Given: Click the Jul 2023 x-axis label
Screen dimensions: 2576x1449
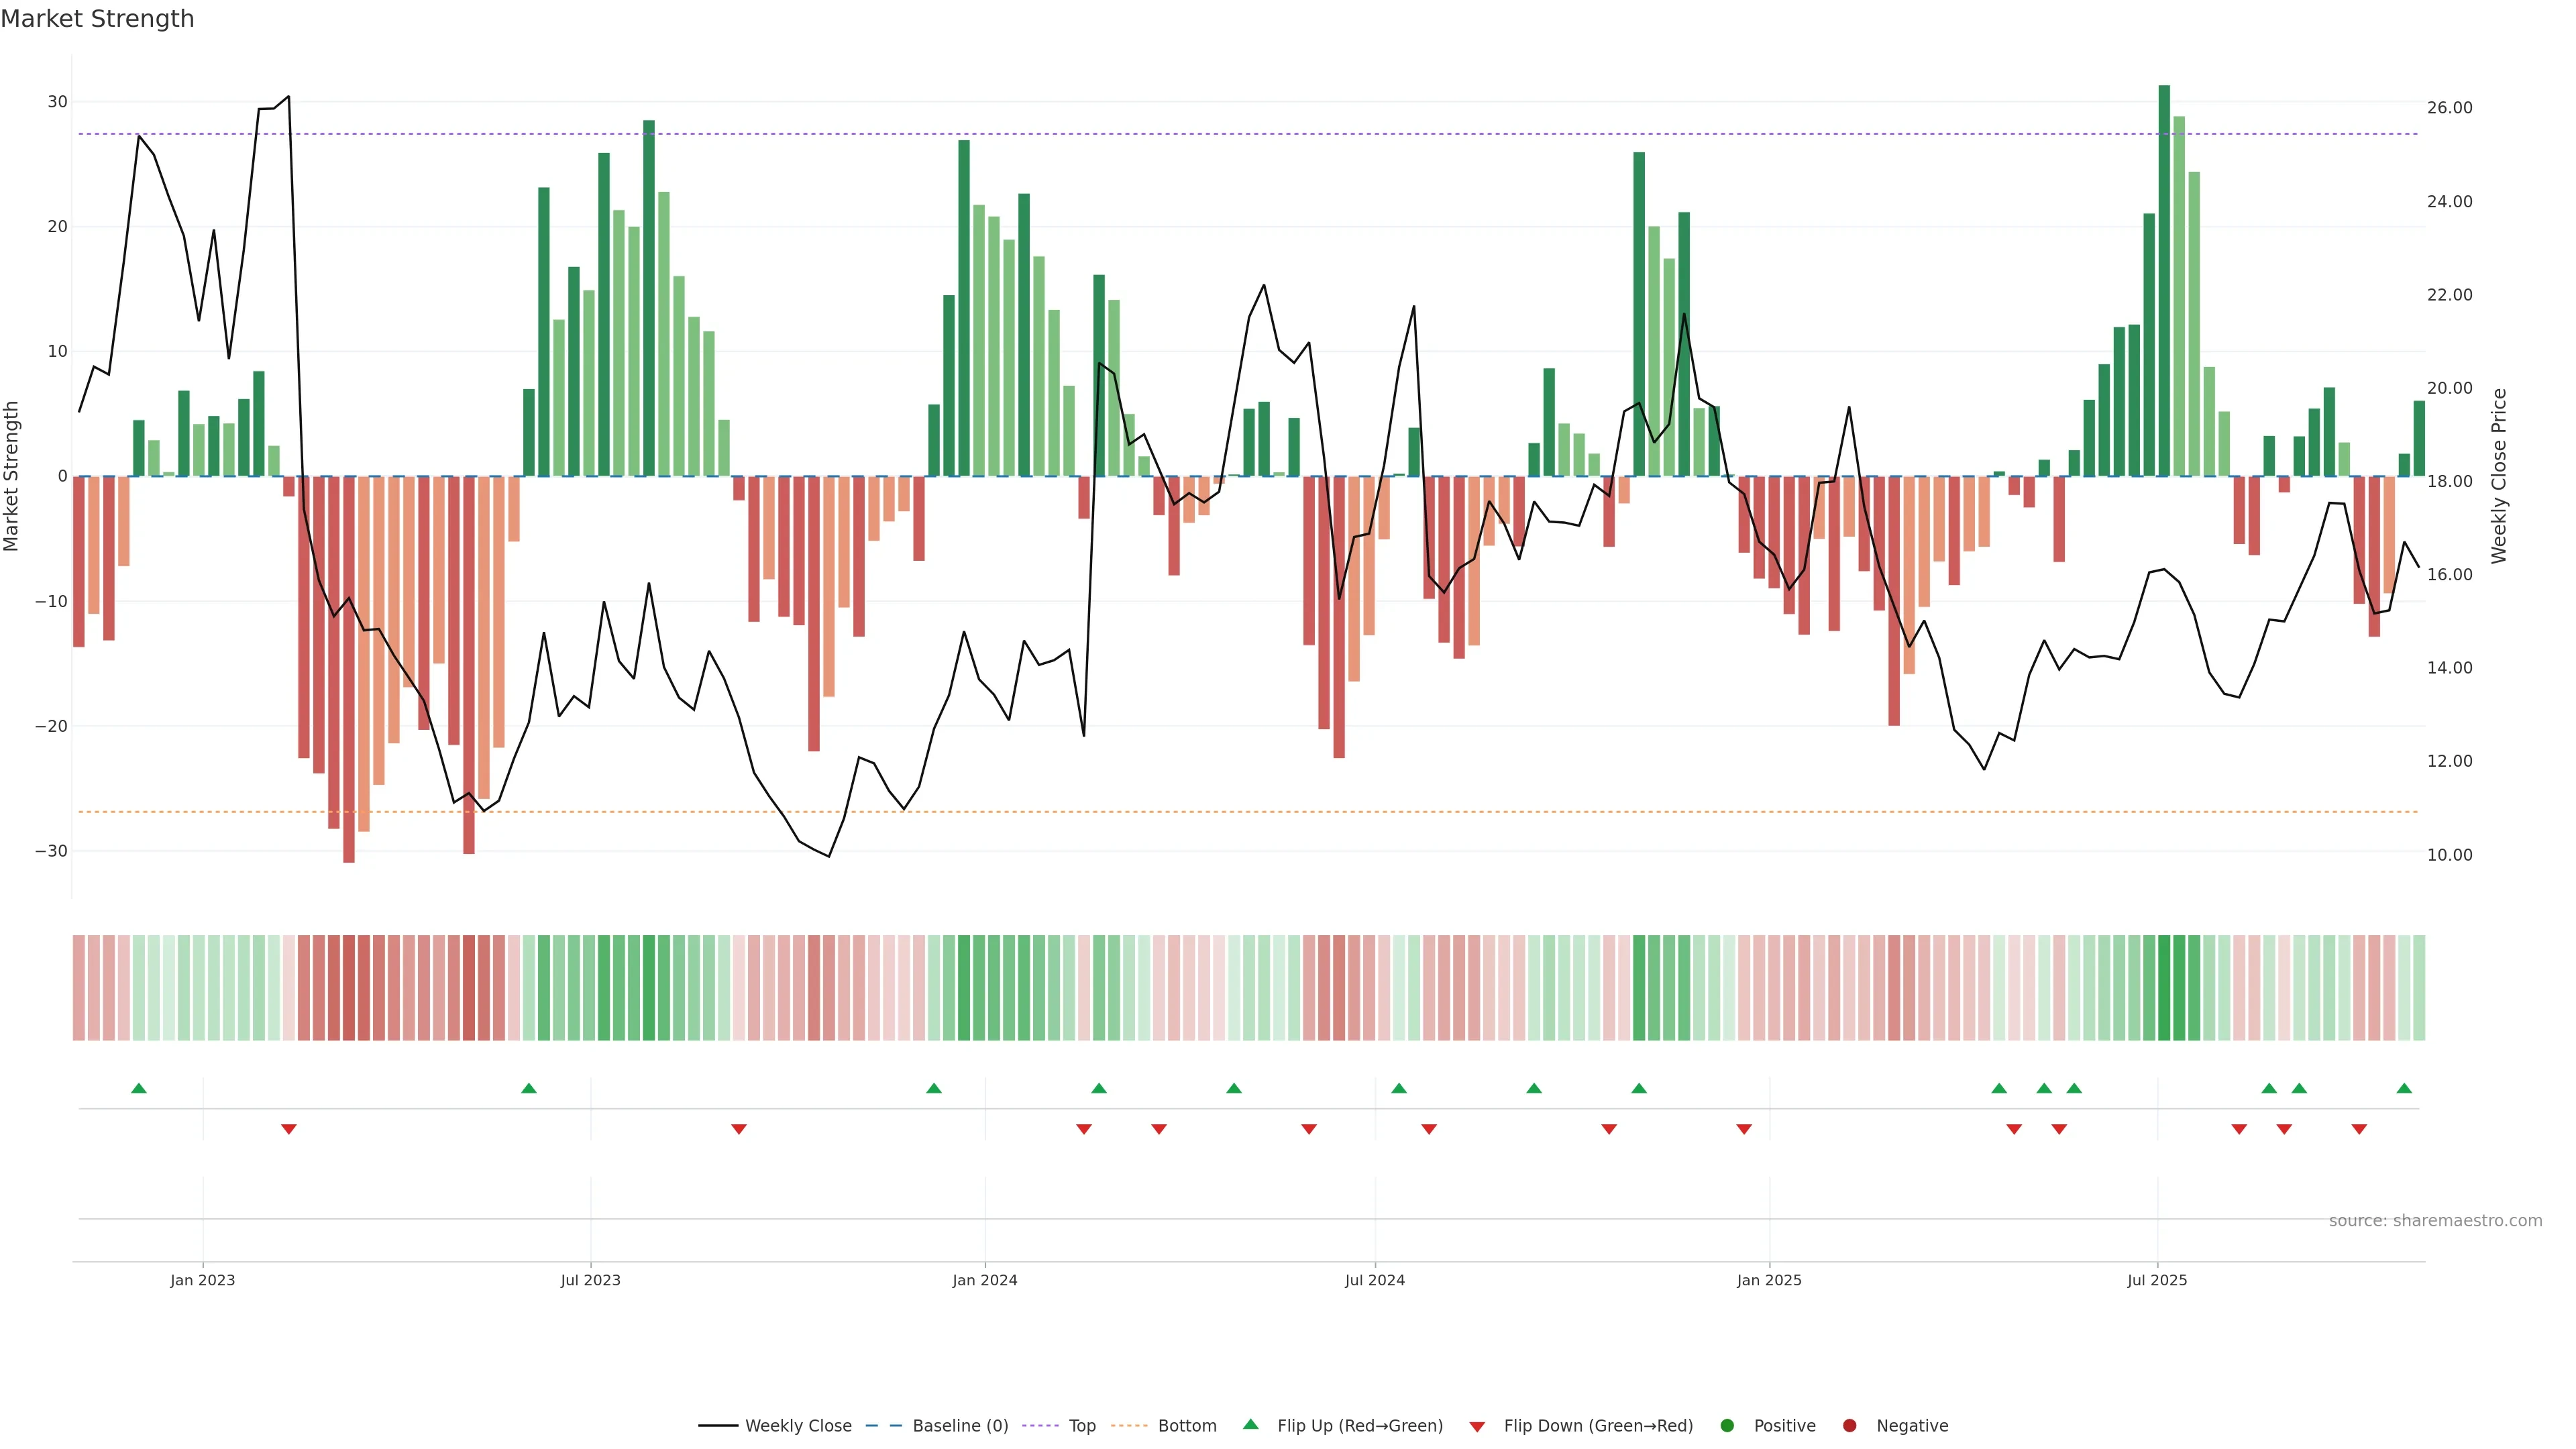Looking at the screenshot, I should pyautogui.click(x=590, y=1280).
